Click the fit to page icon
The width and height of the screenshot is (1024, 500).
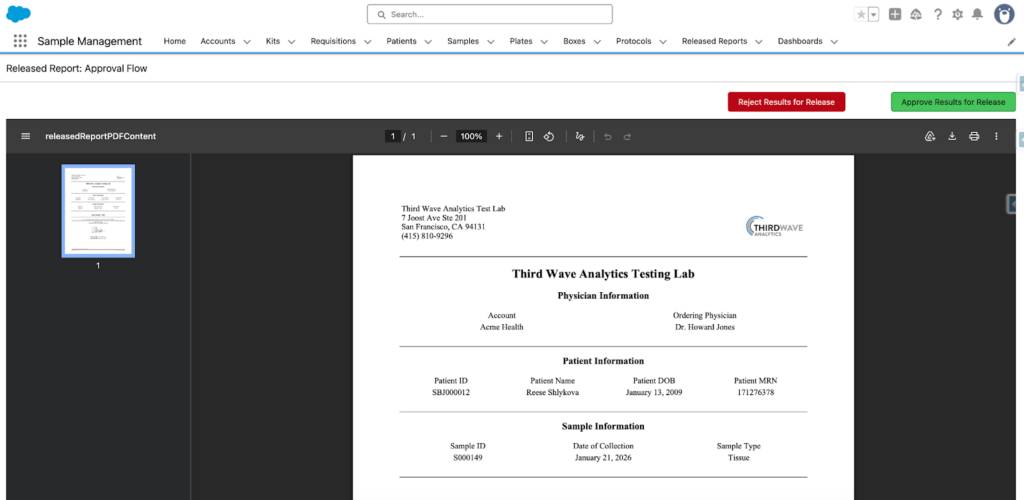point(529,136)
